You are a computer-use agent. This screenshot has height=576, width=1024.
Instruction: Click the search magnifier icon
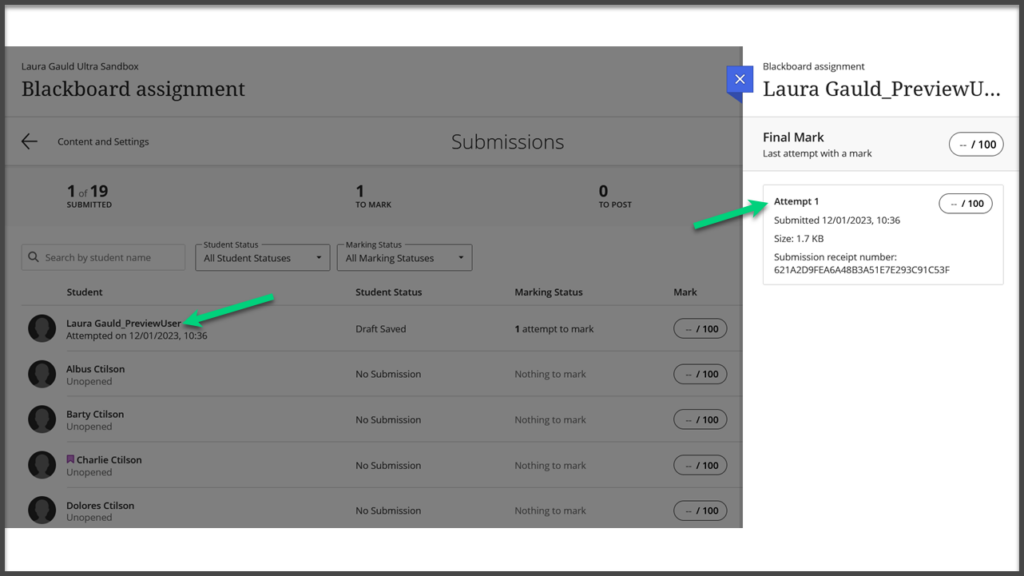pyautogui.click(x=33, y=257)
